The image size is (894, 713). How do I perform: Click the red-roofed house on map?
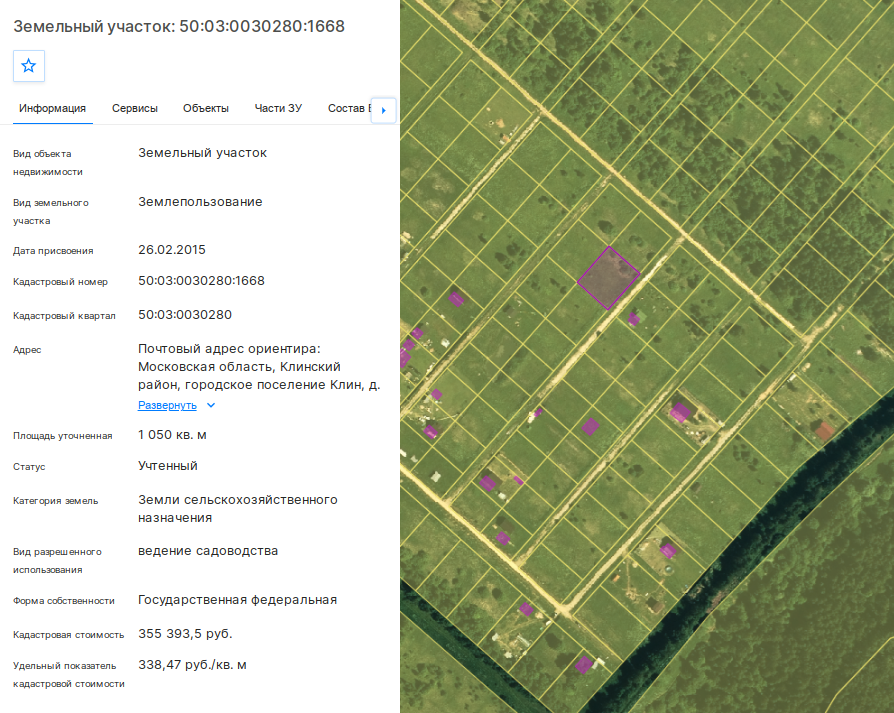[x=824, y=430]
